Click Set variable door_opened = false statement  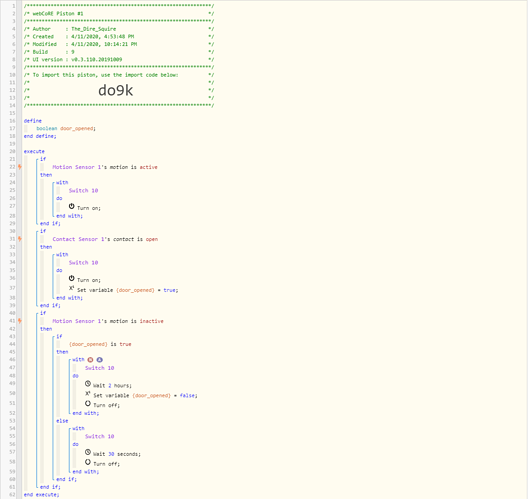point(145,395)
